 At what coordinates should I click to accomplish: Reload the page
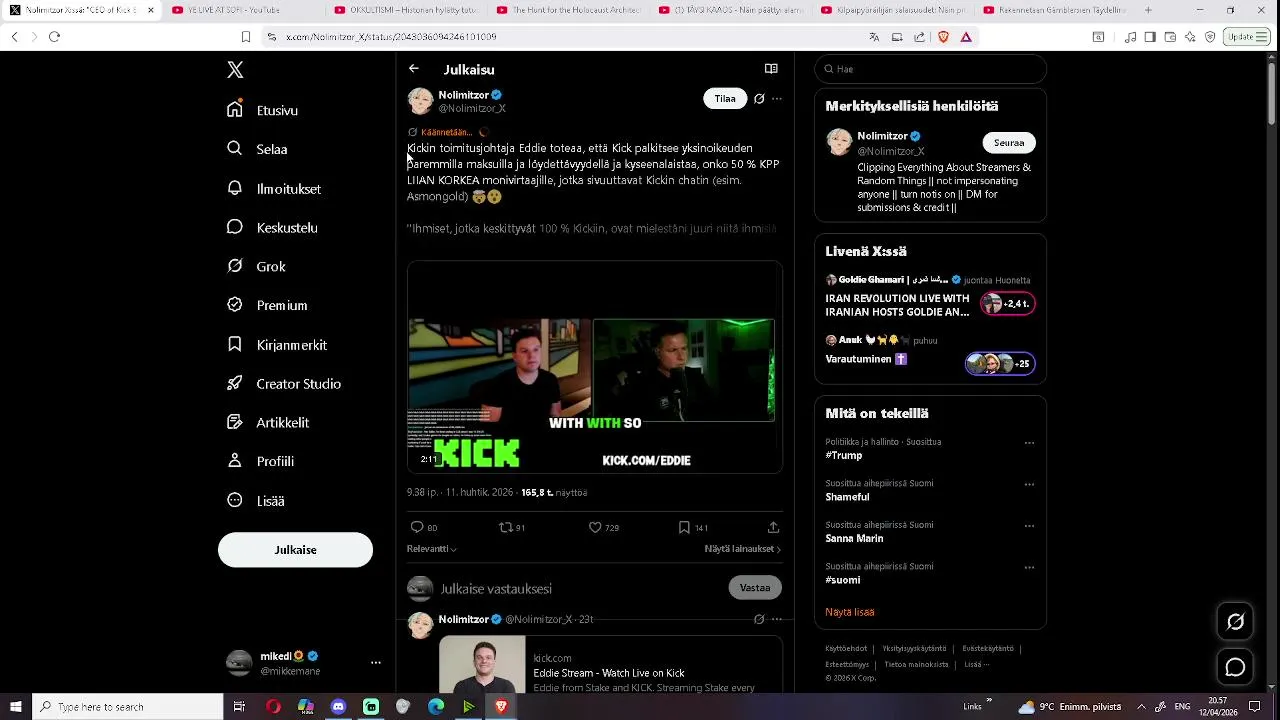pos(54,37)
